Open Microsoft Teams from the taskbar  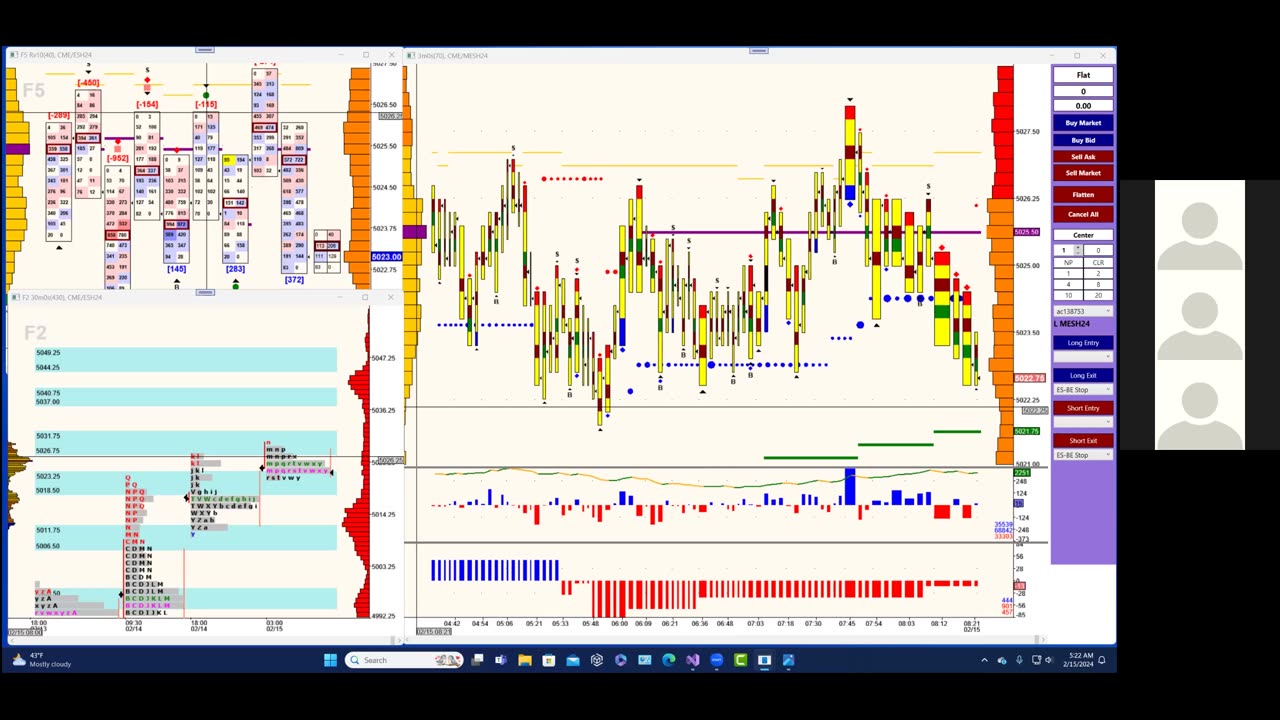pos(500,660)
